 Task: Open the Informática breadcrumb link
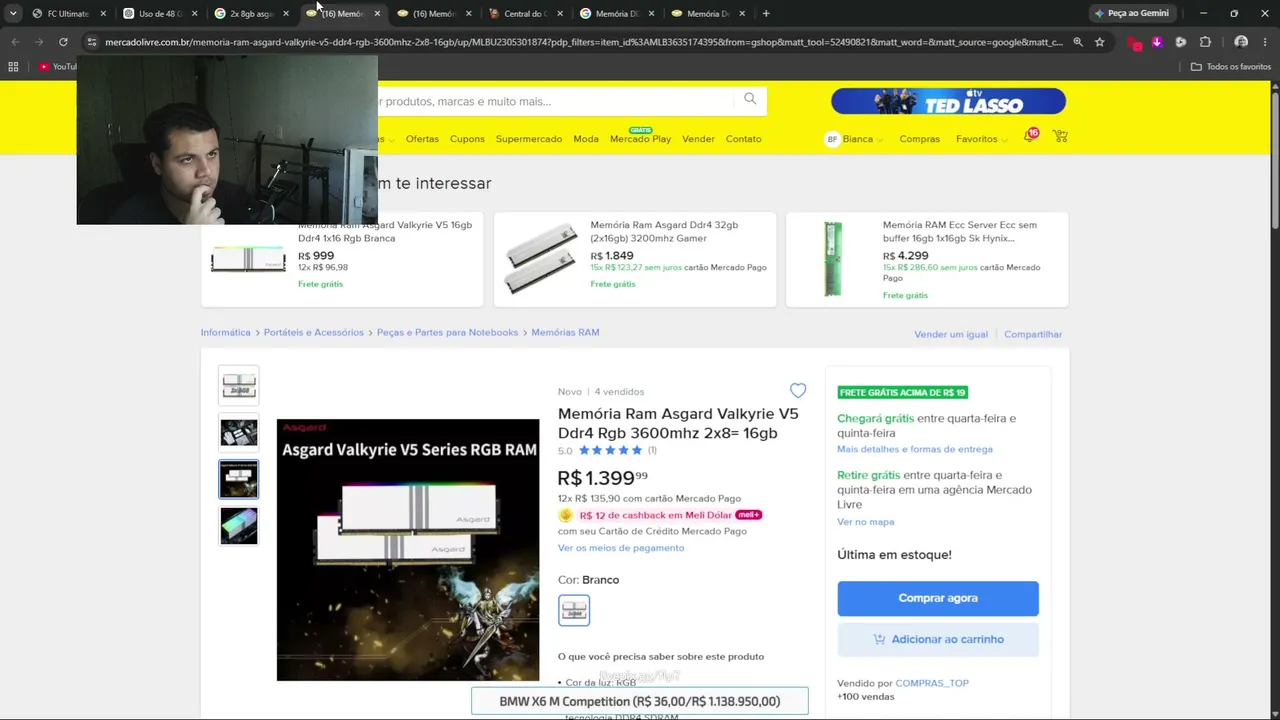[225, 332]
